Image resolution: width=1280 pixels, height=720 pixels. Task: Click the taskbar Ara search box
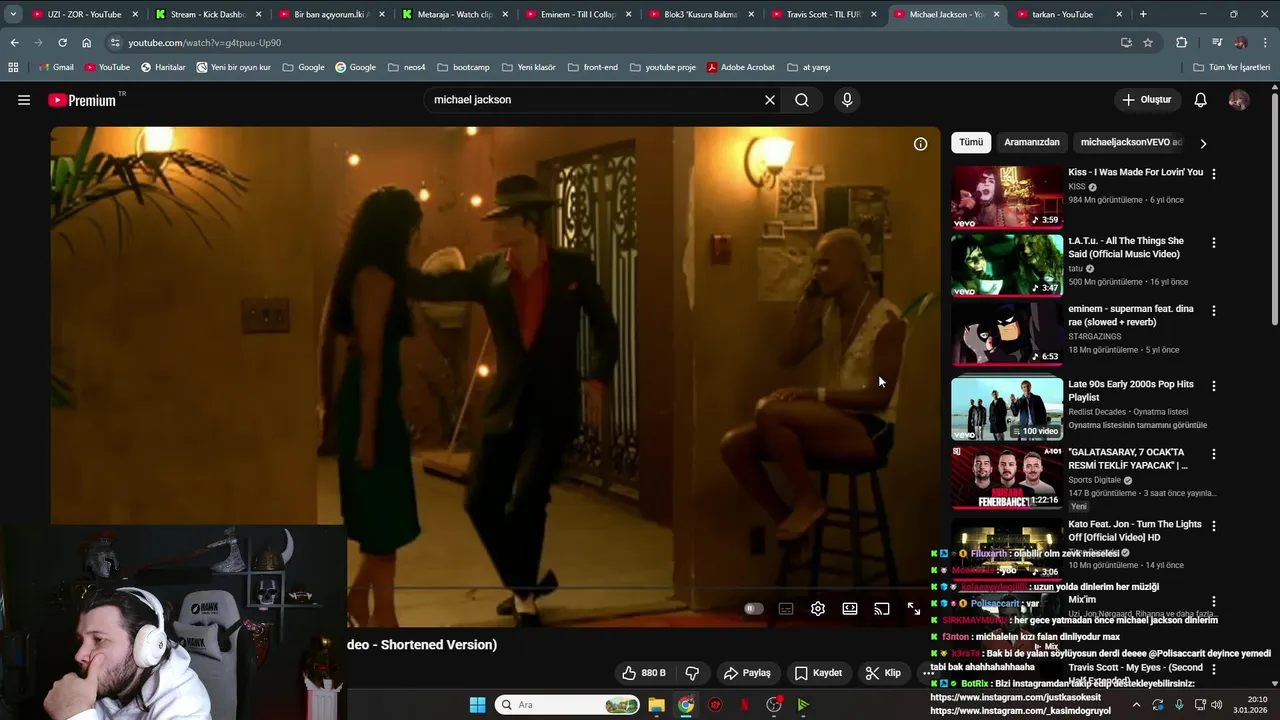[x=567, y=705]
